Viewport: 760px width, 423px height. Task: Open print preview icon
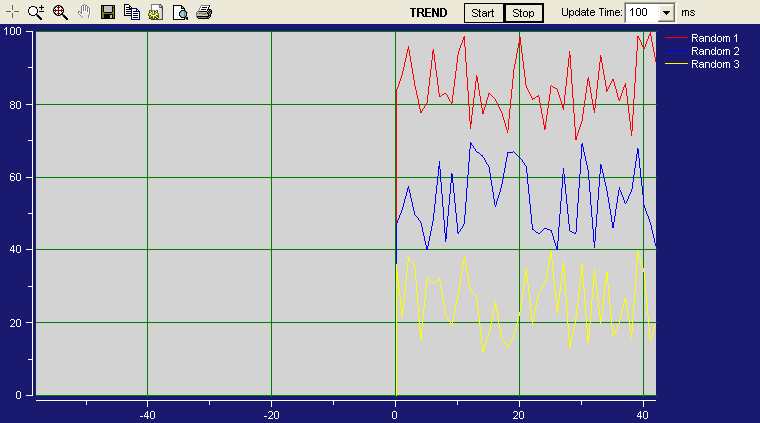pyautogui.click(x=180, y=13)
